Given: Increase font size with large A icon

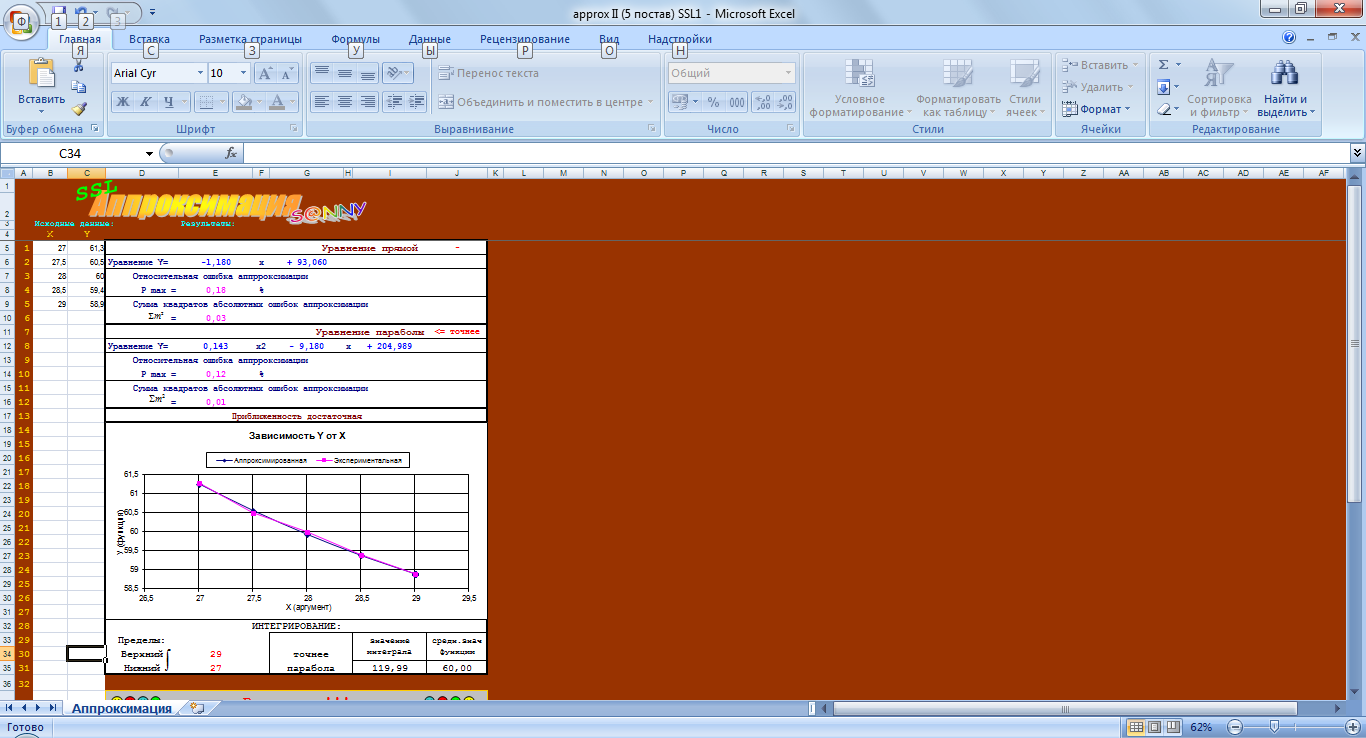Looking at the screenshot, I should [x=265, y=73].
